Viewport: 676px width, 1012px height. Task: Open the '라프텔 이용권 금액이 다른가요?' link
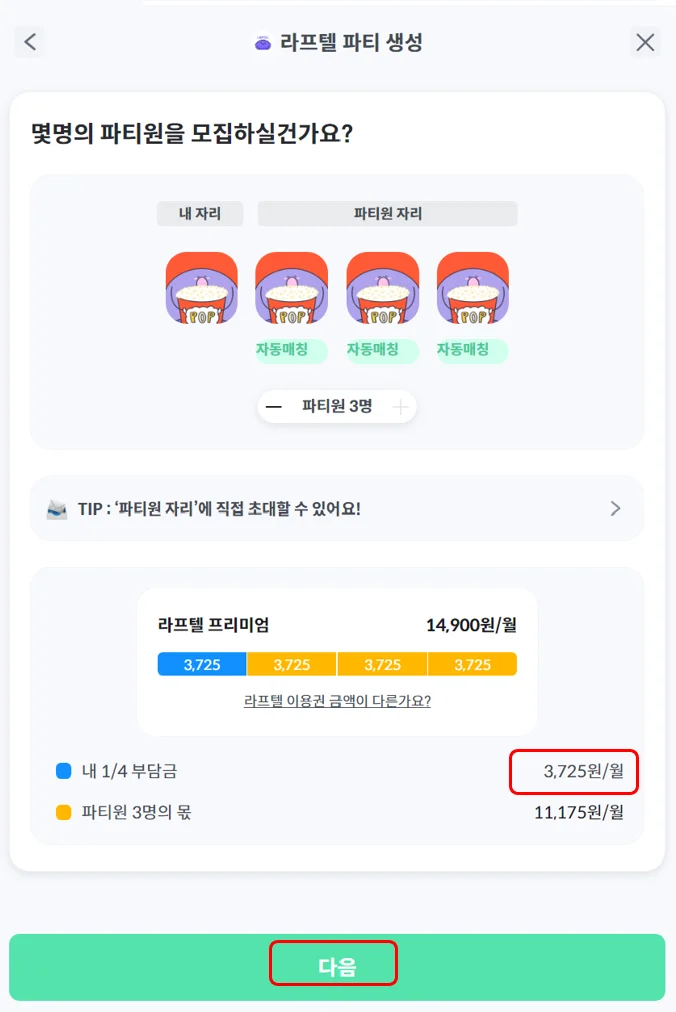[x=337, y=701]
